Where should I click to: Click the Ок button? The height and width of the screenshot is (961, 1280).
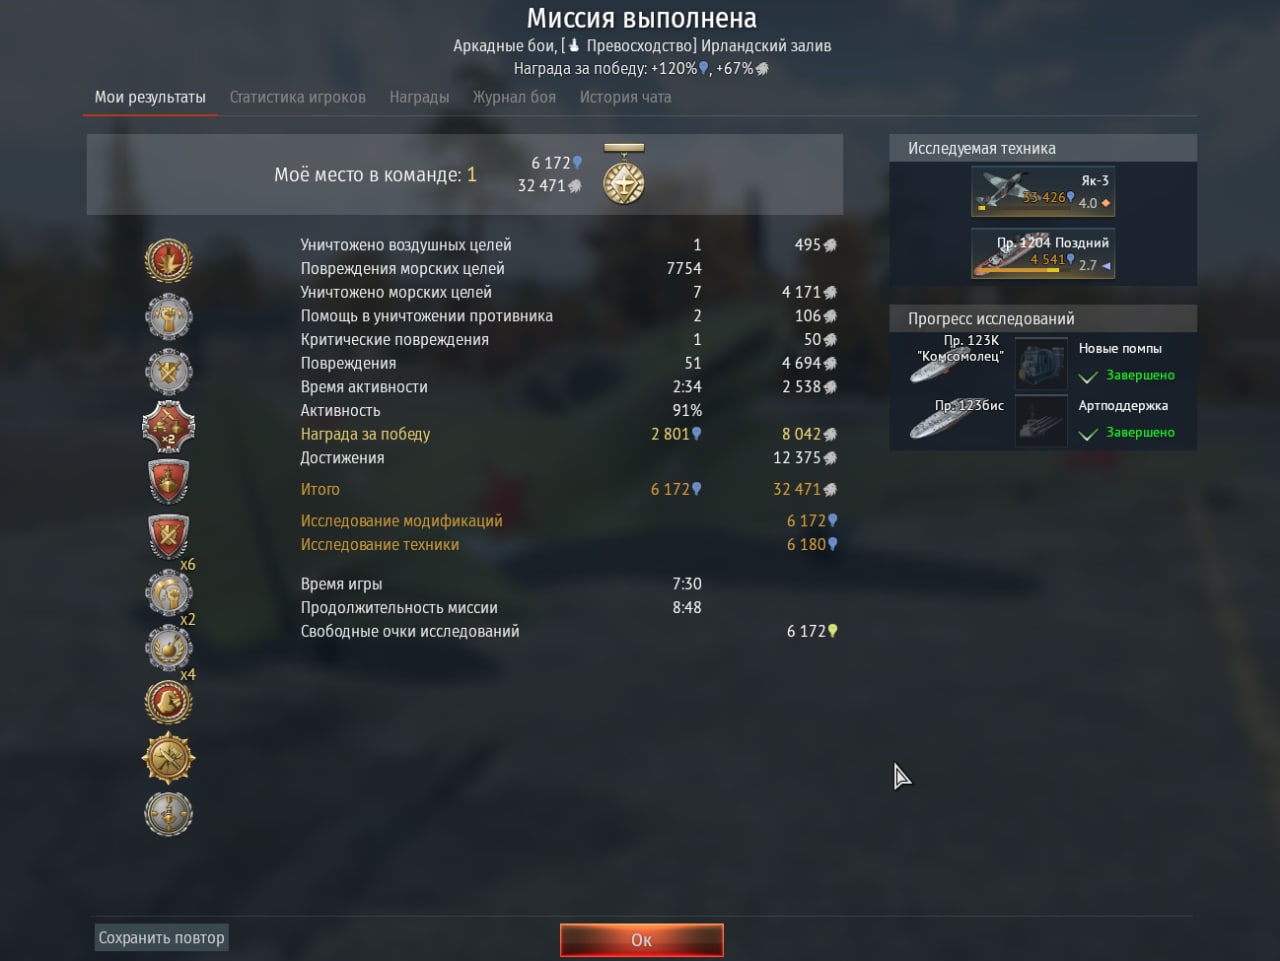click(x=641, y=940)
